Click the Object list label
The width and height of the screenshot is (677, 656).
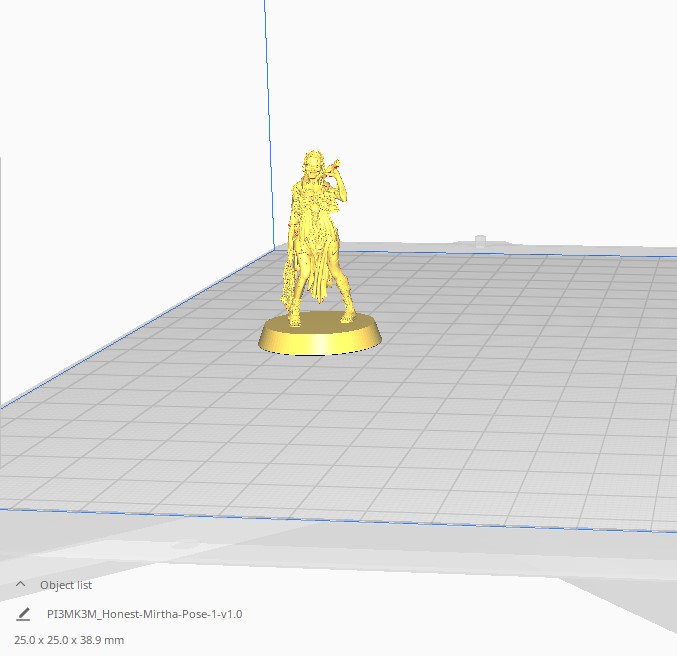[x=66, y=585]
